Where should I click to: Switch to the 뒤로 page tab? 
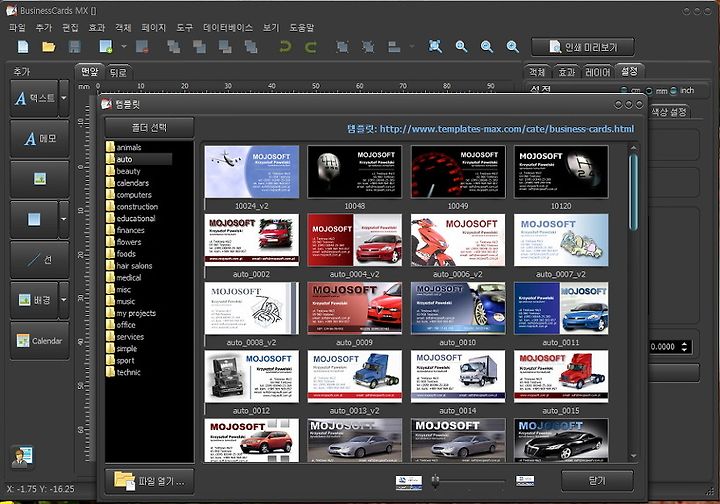118,73
